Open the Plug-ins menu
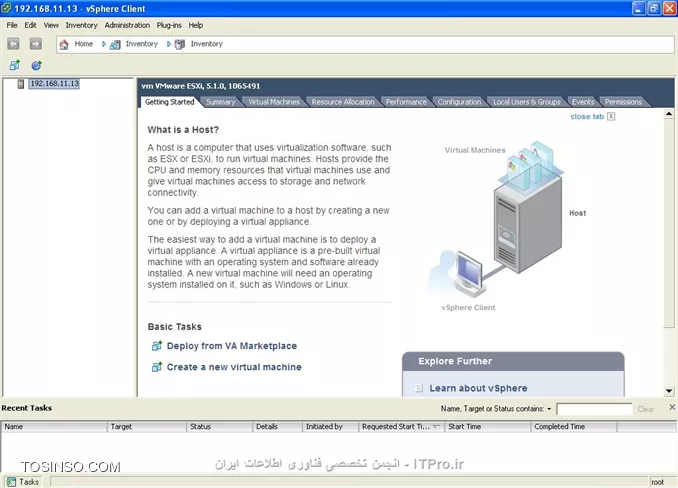The width and height of the screenshot is (678, 488). pyautogui.click(x=169, y=25)
